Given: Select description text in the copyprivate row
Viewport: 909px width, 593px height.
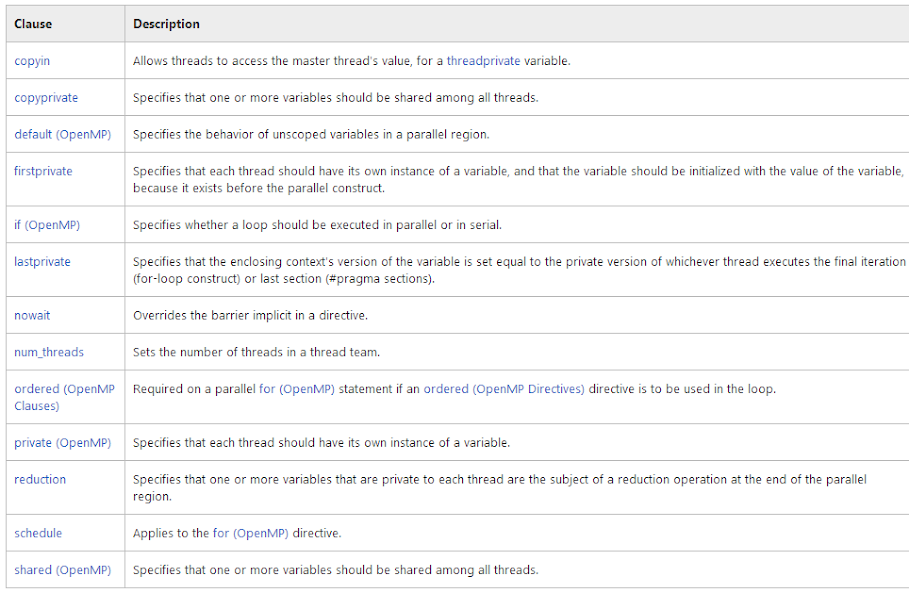Looking at the screenshot, I should pos(336,97).
